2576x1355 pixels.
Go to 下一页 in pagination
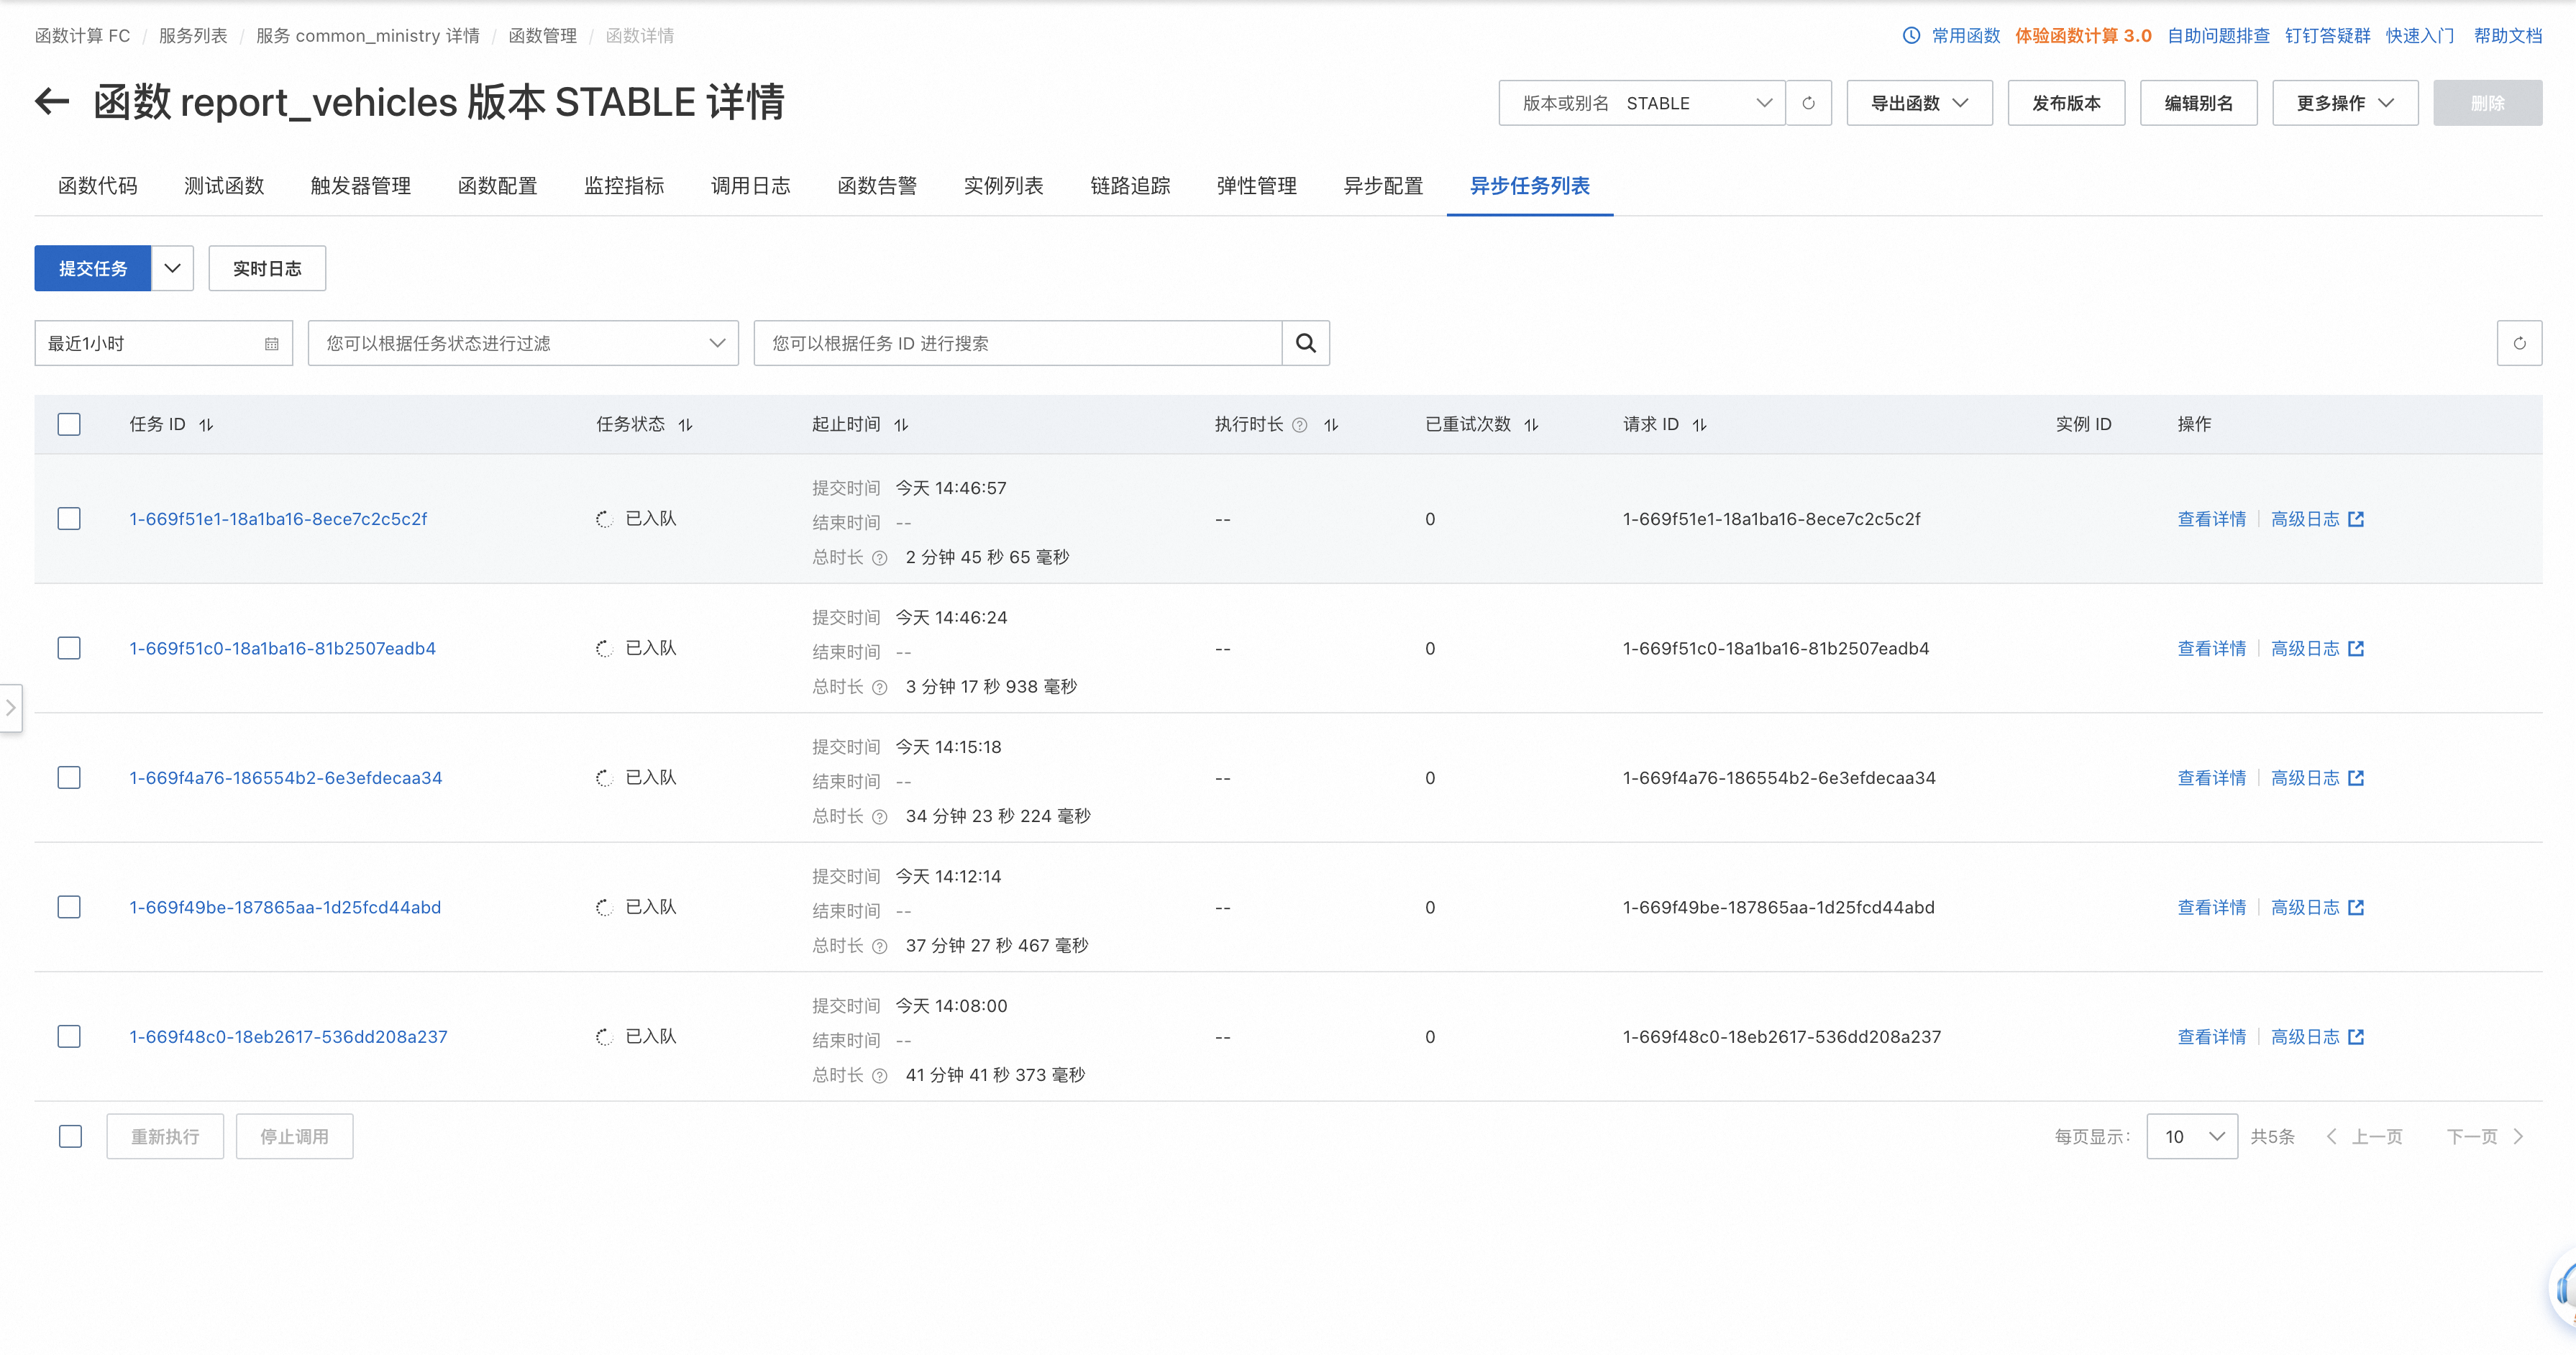[x=2484, y=1136]
